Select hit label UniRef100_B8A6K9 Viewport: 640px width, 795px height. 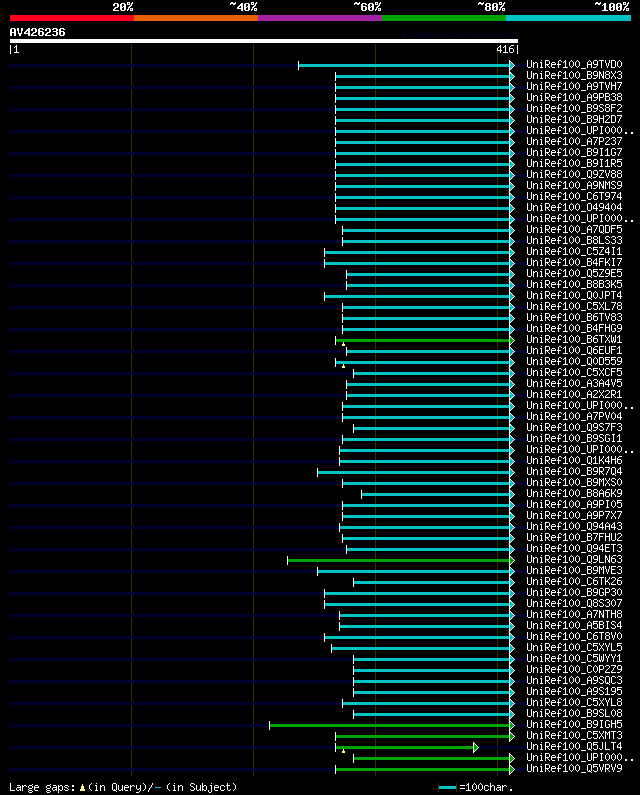pyautogui.click(x=574, y=493)
